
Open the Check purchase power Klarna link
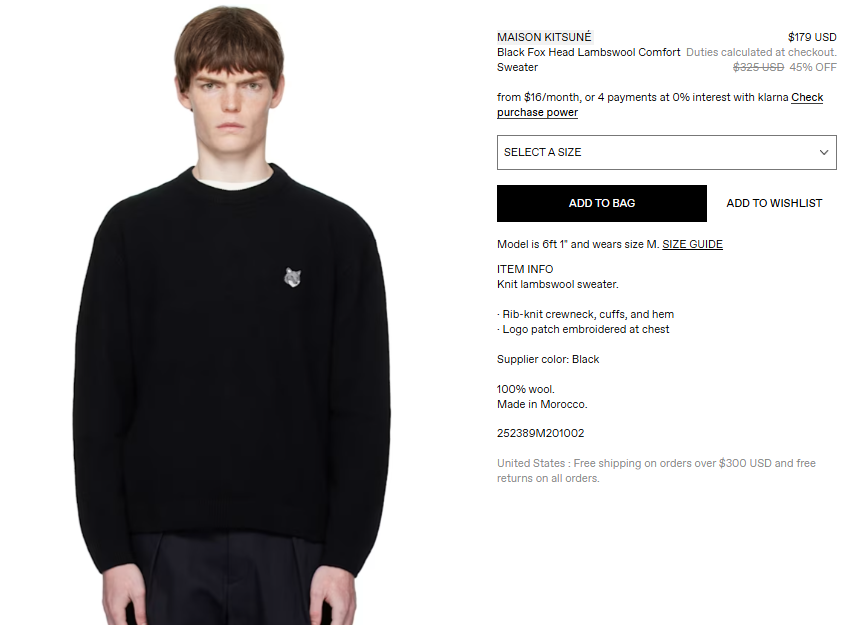[660, 105]
